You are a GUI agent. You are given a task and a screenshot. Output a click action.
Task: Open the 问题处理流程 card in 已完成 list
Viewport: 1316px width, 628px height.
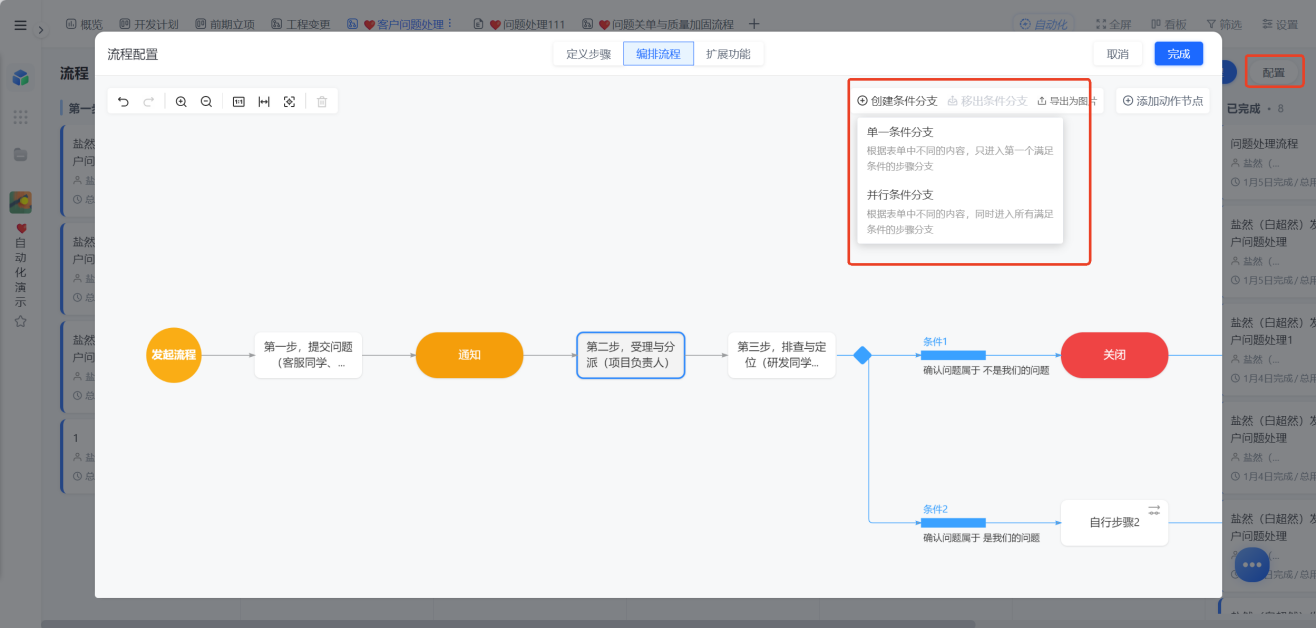click(x=1269, y=162)
